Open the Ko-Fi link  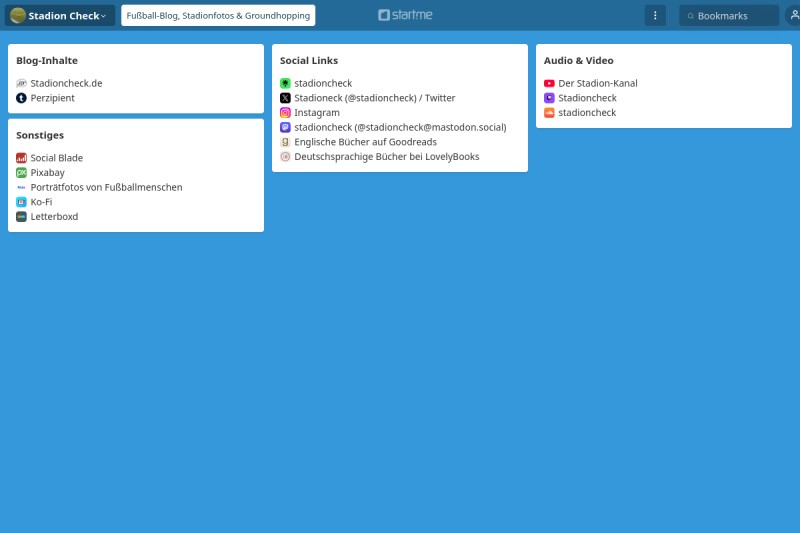coord(41,202)
